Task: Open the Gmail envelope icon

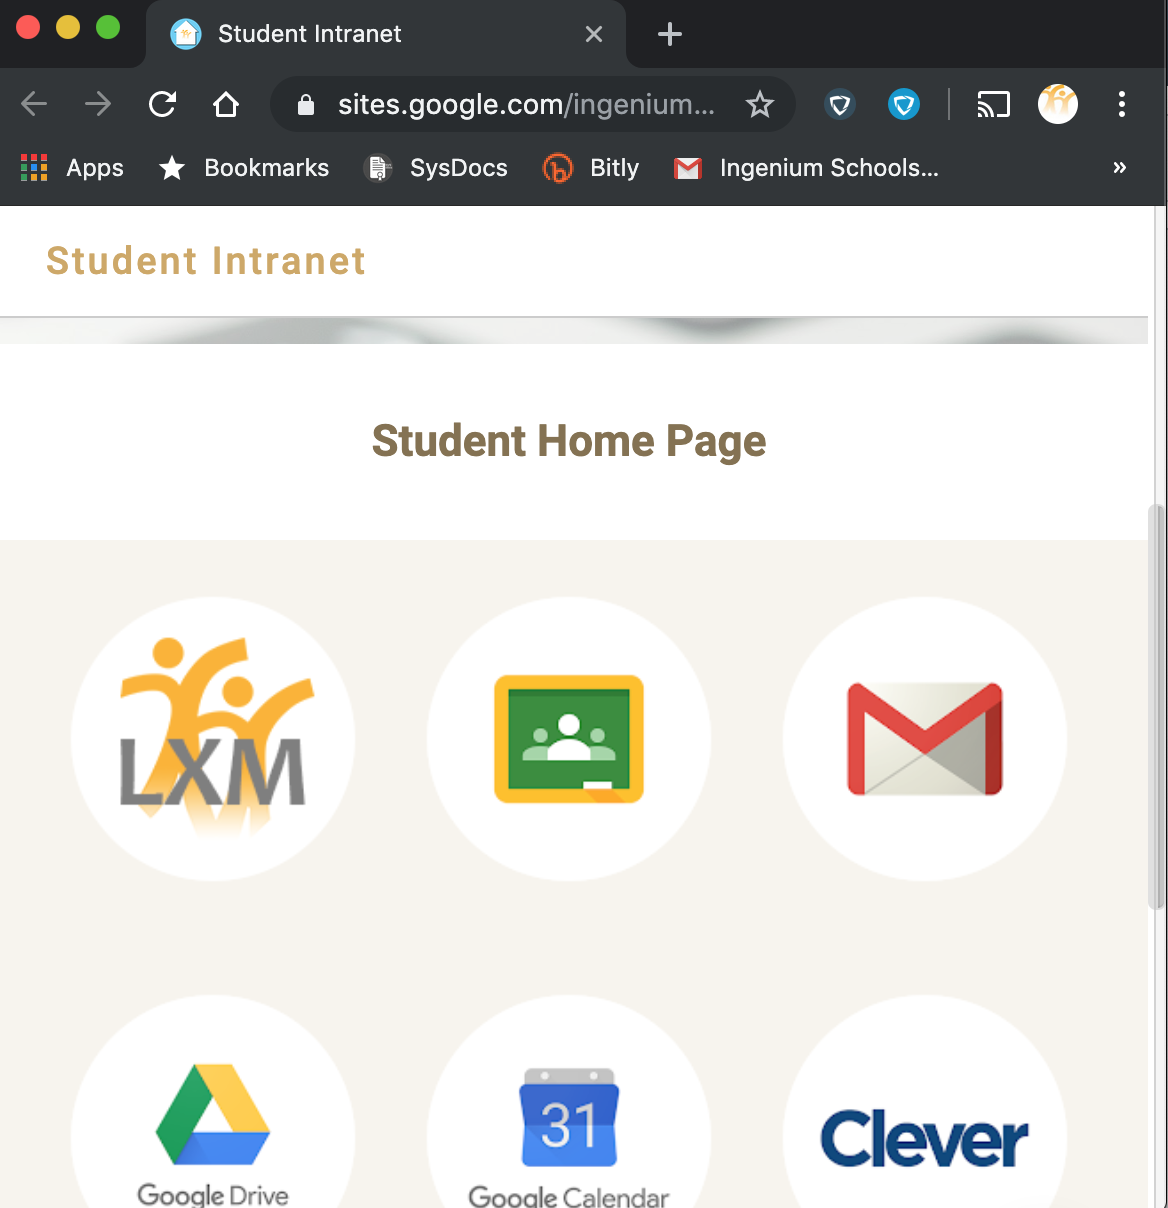Action: click(925, 739)
